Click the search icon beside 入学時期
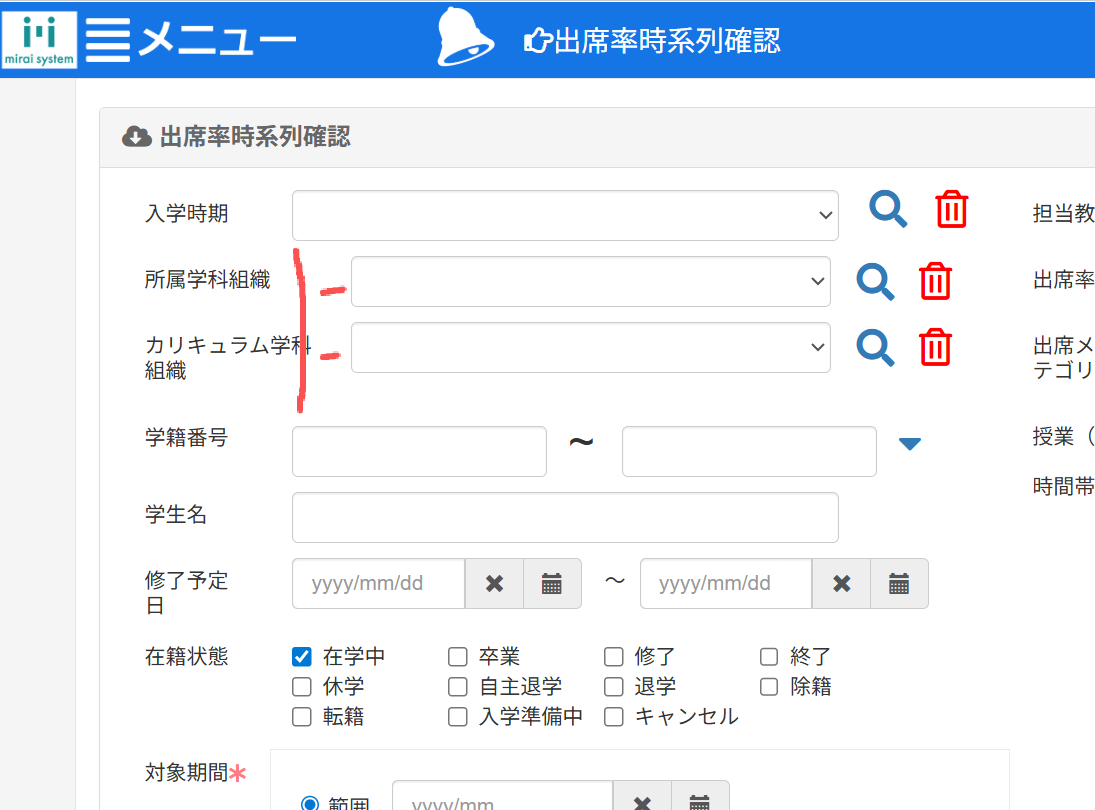Image resolution: width=1095 pixels, height=810 pixels. pos(887,210)
